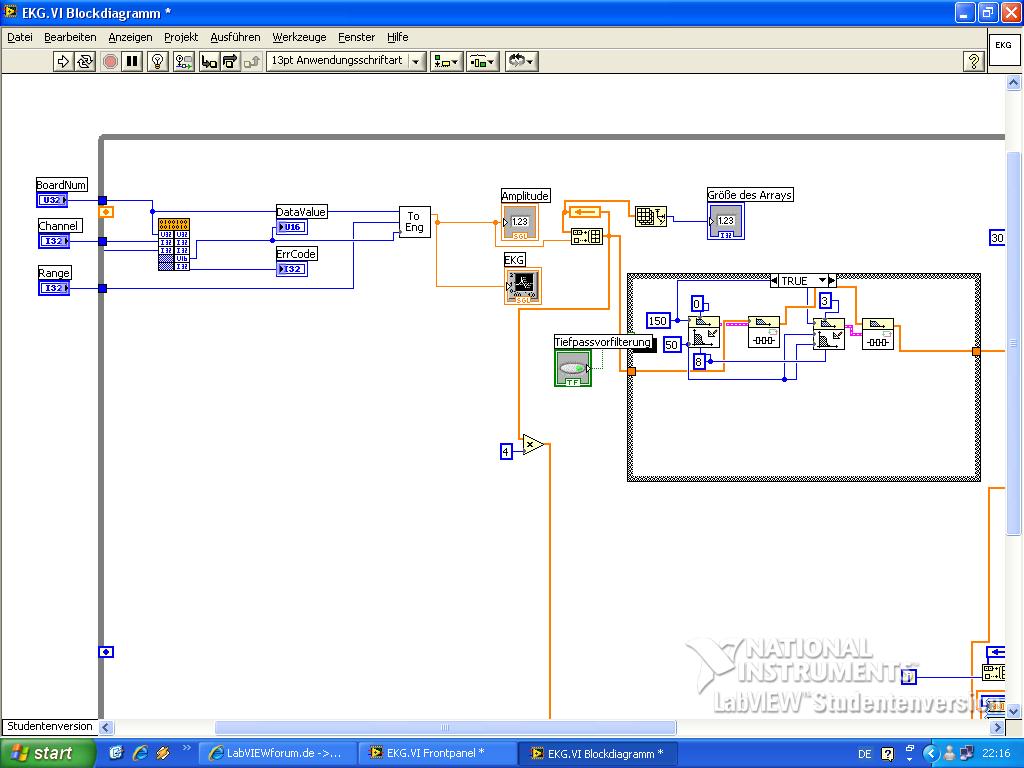Select the numeric constant 8
1024x768 pixels.
[x=699, y=361]
